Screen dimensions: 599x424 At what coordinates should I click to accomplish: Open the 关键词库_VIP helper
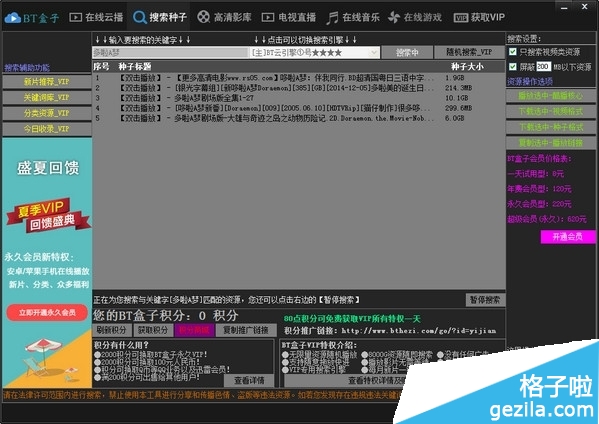pyautogui.click(x=47, y=97)
